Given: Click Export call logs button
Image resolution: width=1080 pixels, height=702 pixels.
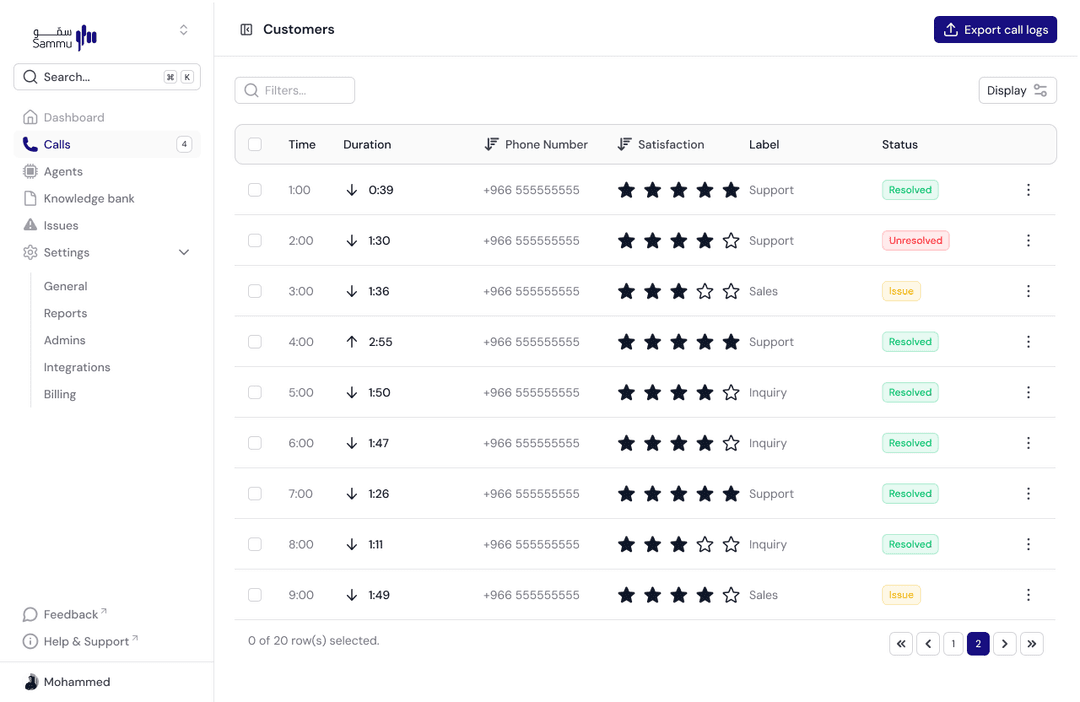Looking at the screenshot, I should tap(995, 30).
